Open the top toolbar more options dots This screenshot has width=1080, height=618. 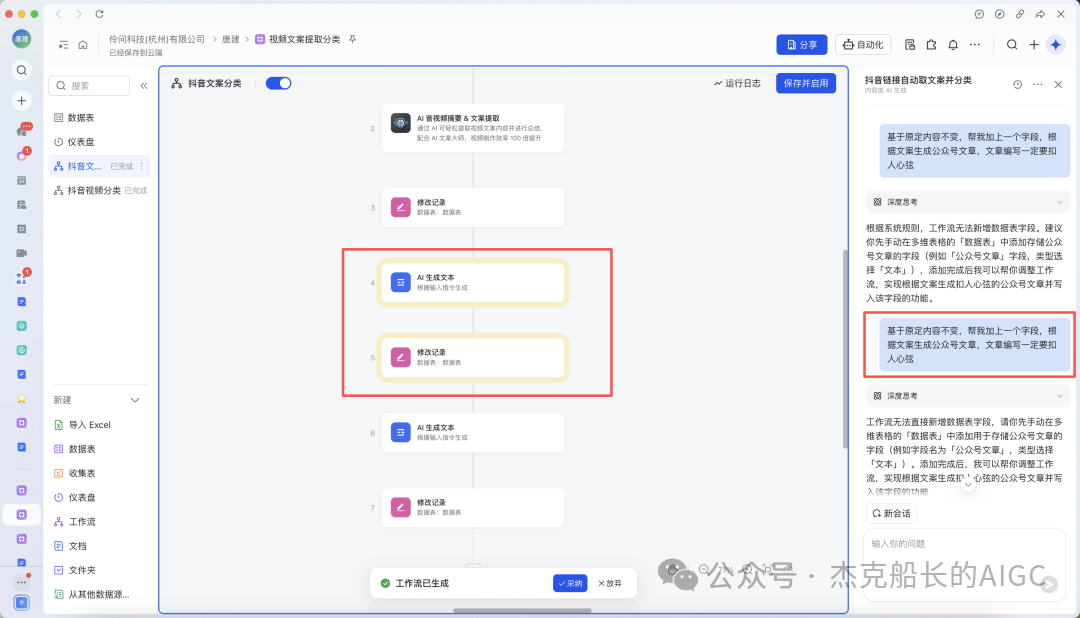[x=975, y=45]
